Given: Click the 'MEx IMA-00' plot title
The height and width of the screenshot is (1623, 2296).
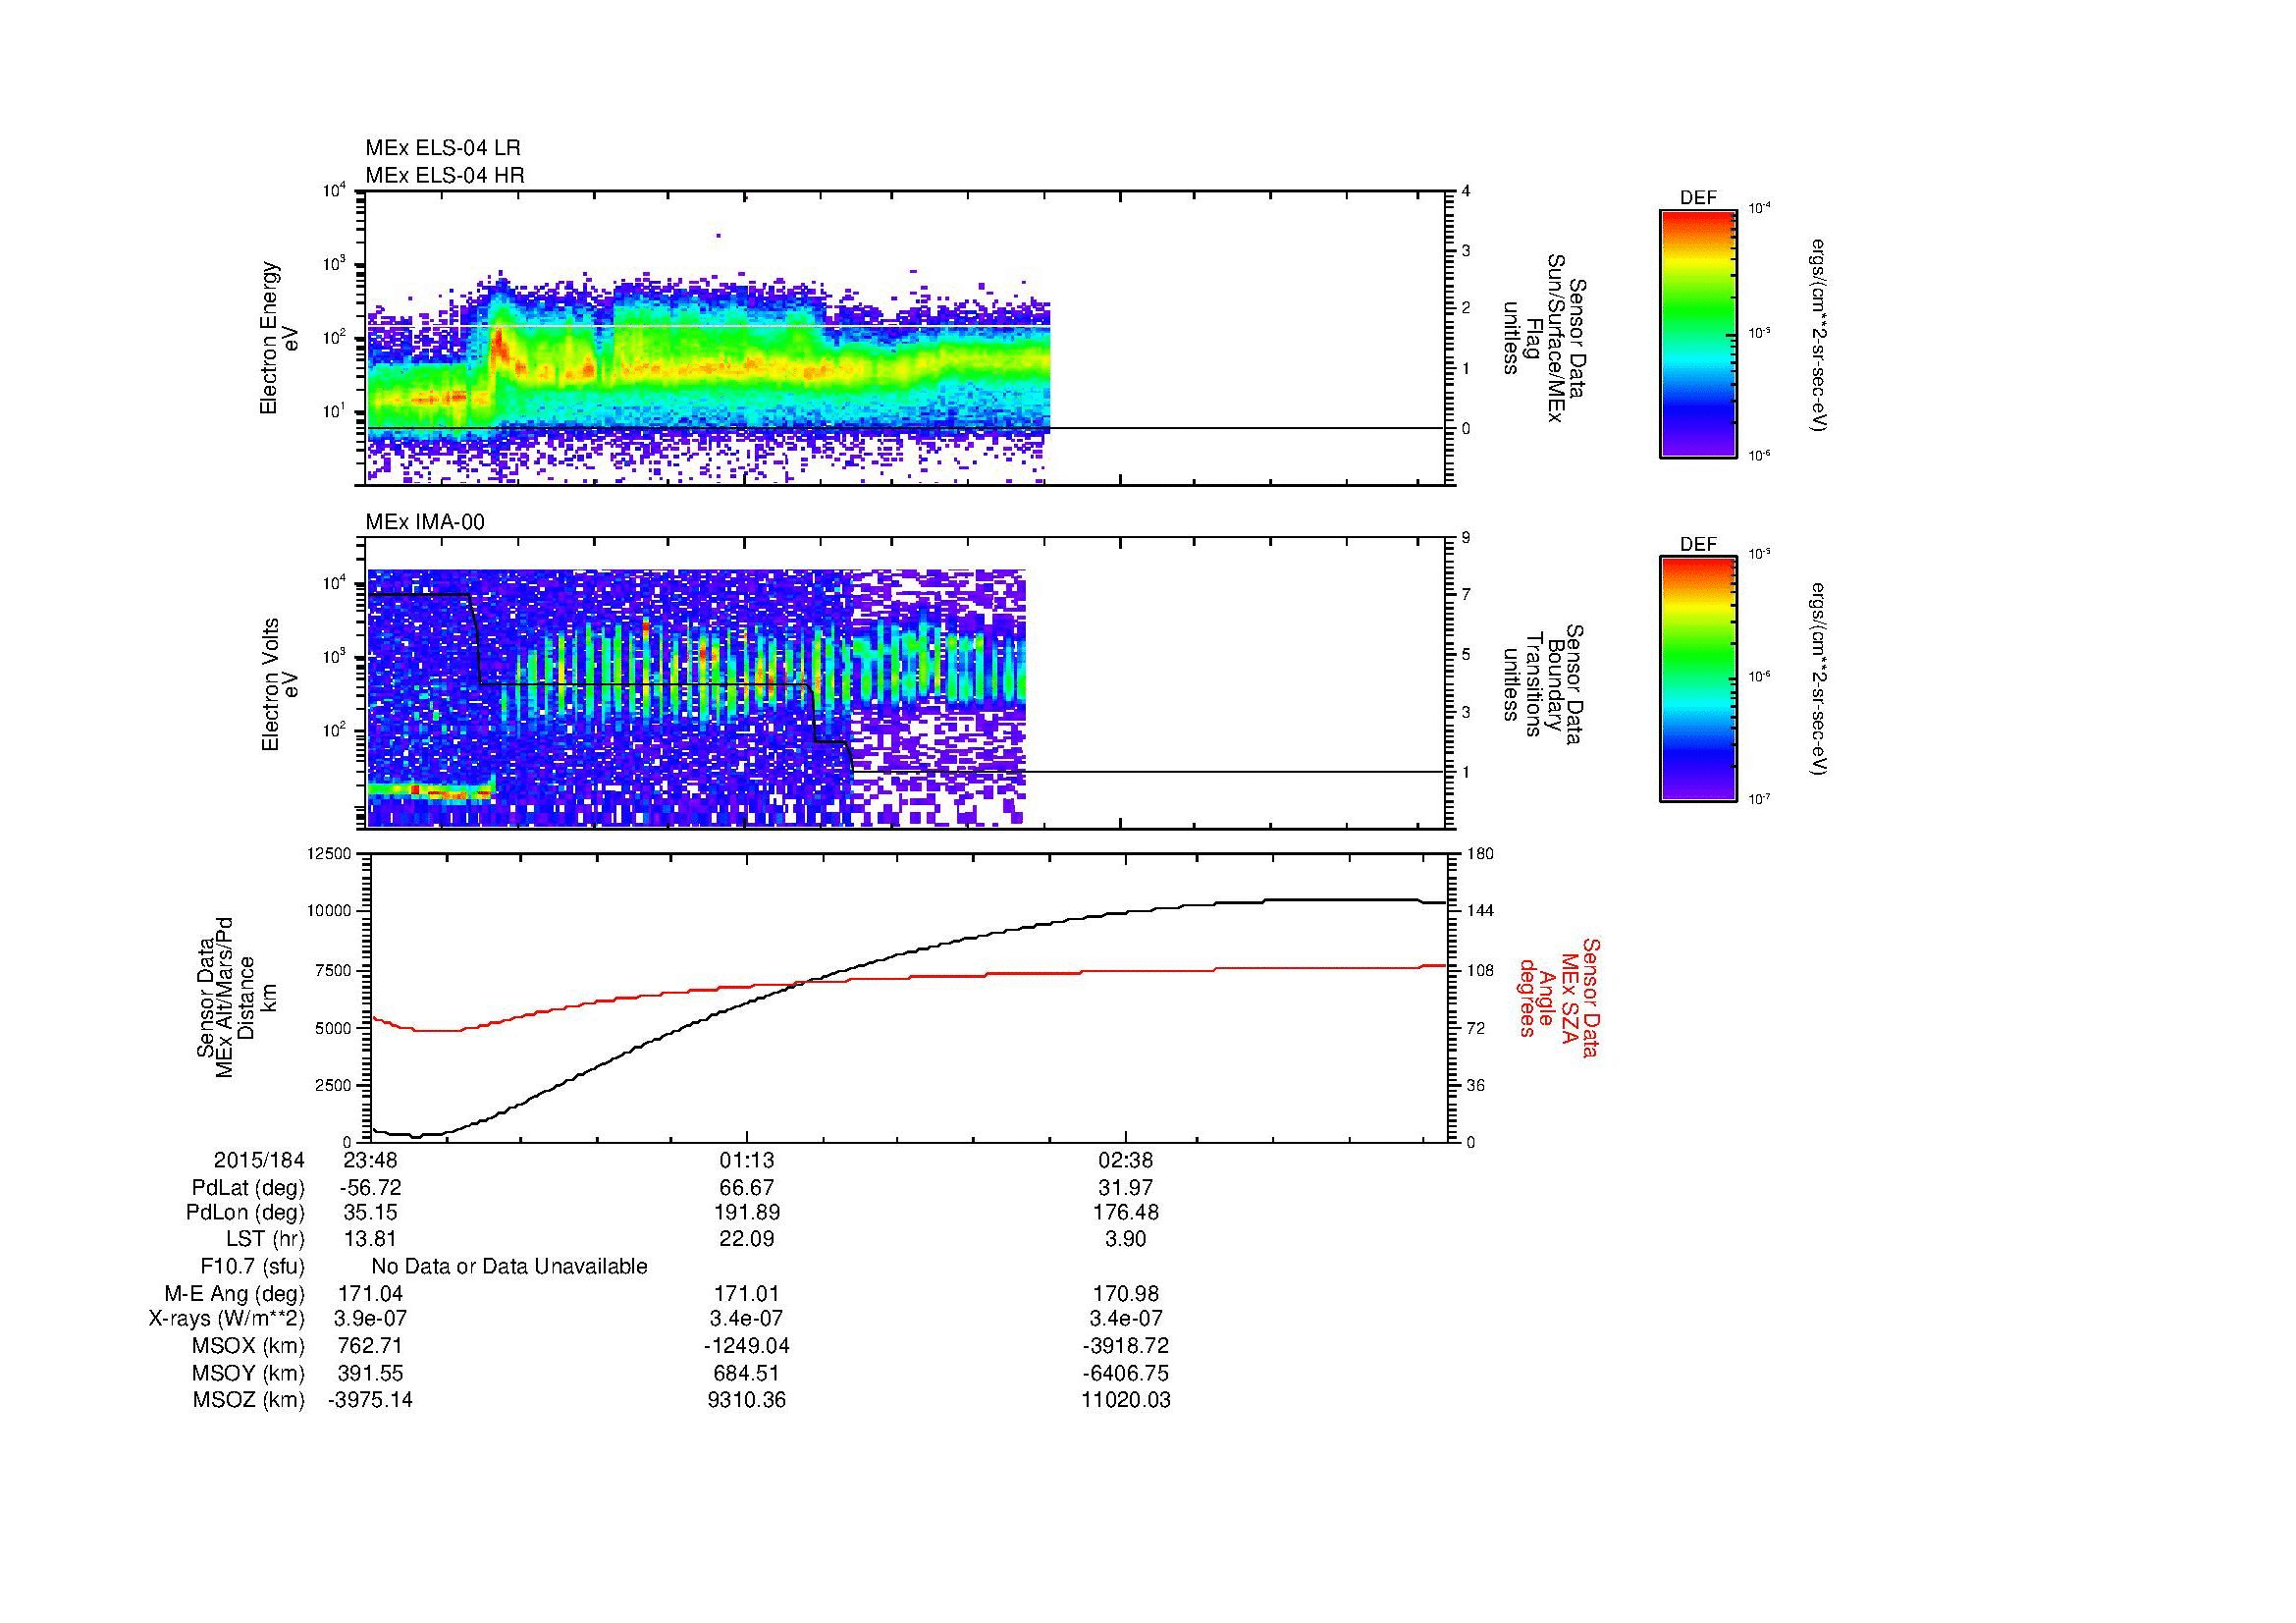Looking at the screenshot, I should [x=425, y=522].
